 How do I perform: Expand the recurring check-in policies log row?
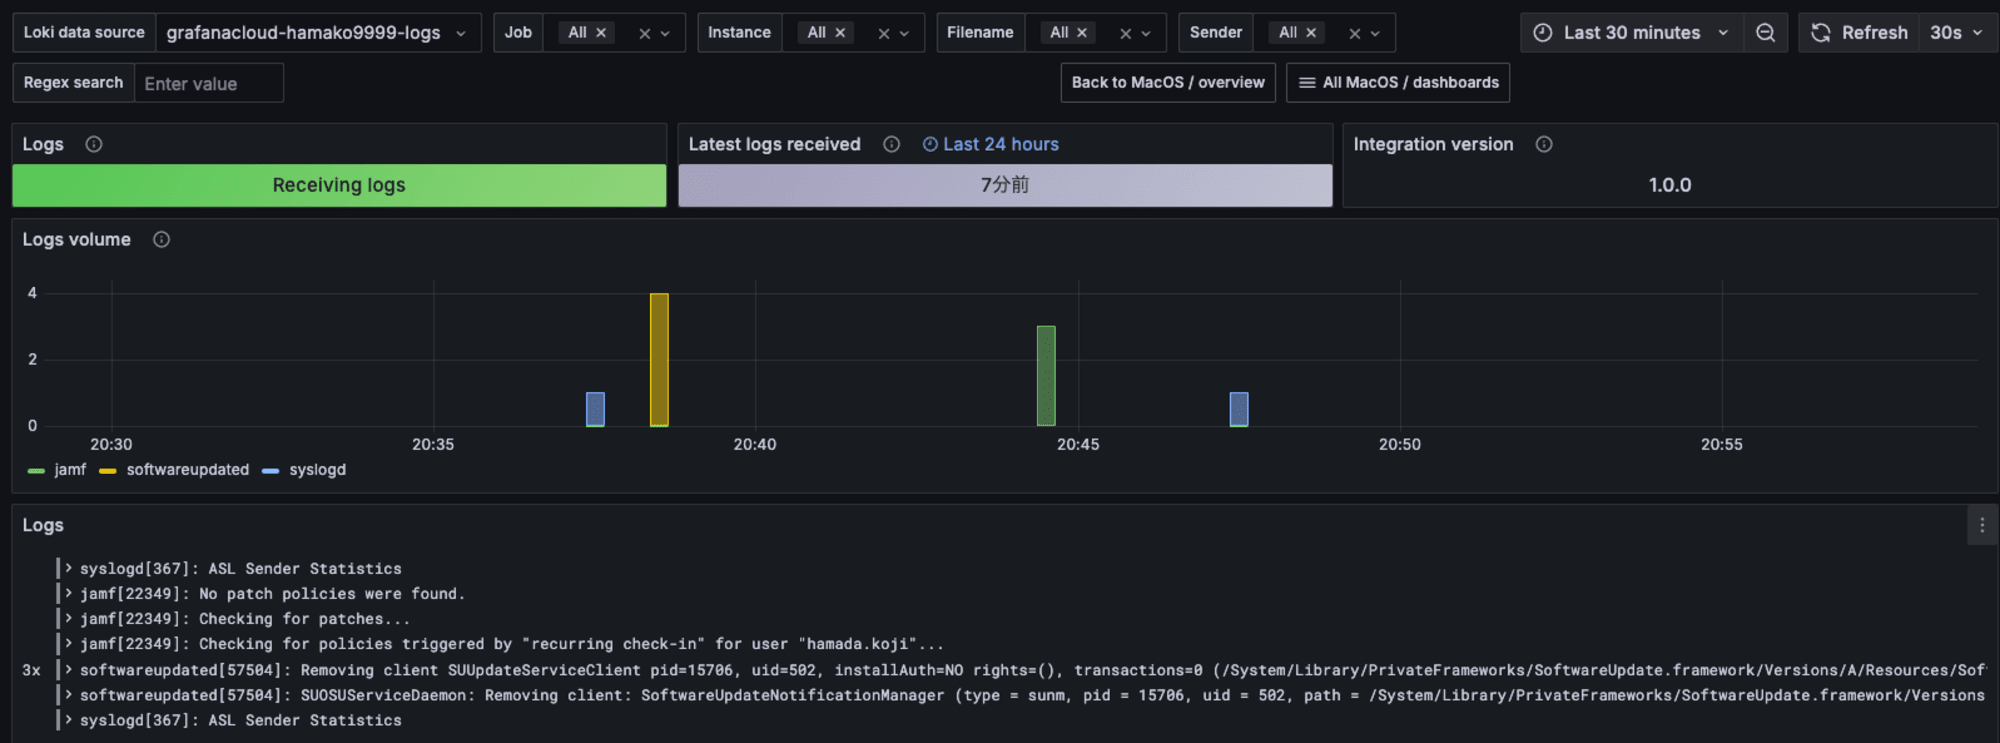(69, 644)
